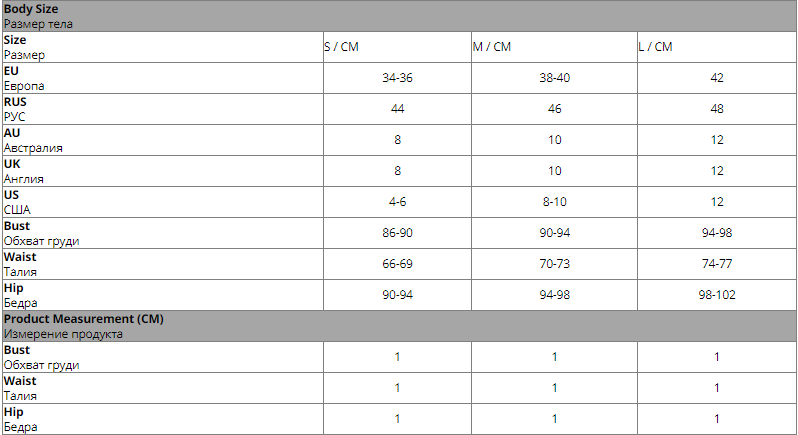This screenshot has height=435, width=798.
Task: Select the L / CM column header
Action: (717, 47)
